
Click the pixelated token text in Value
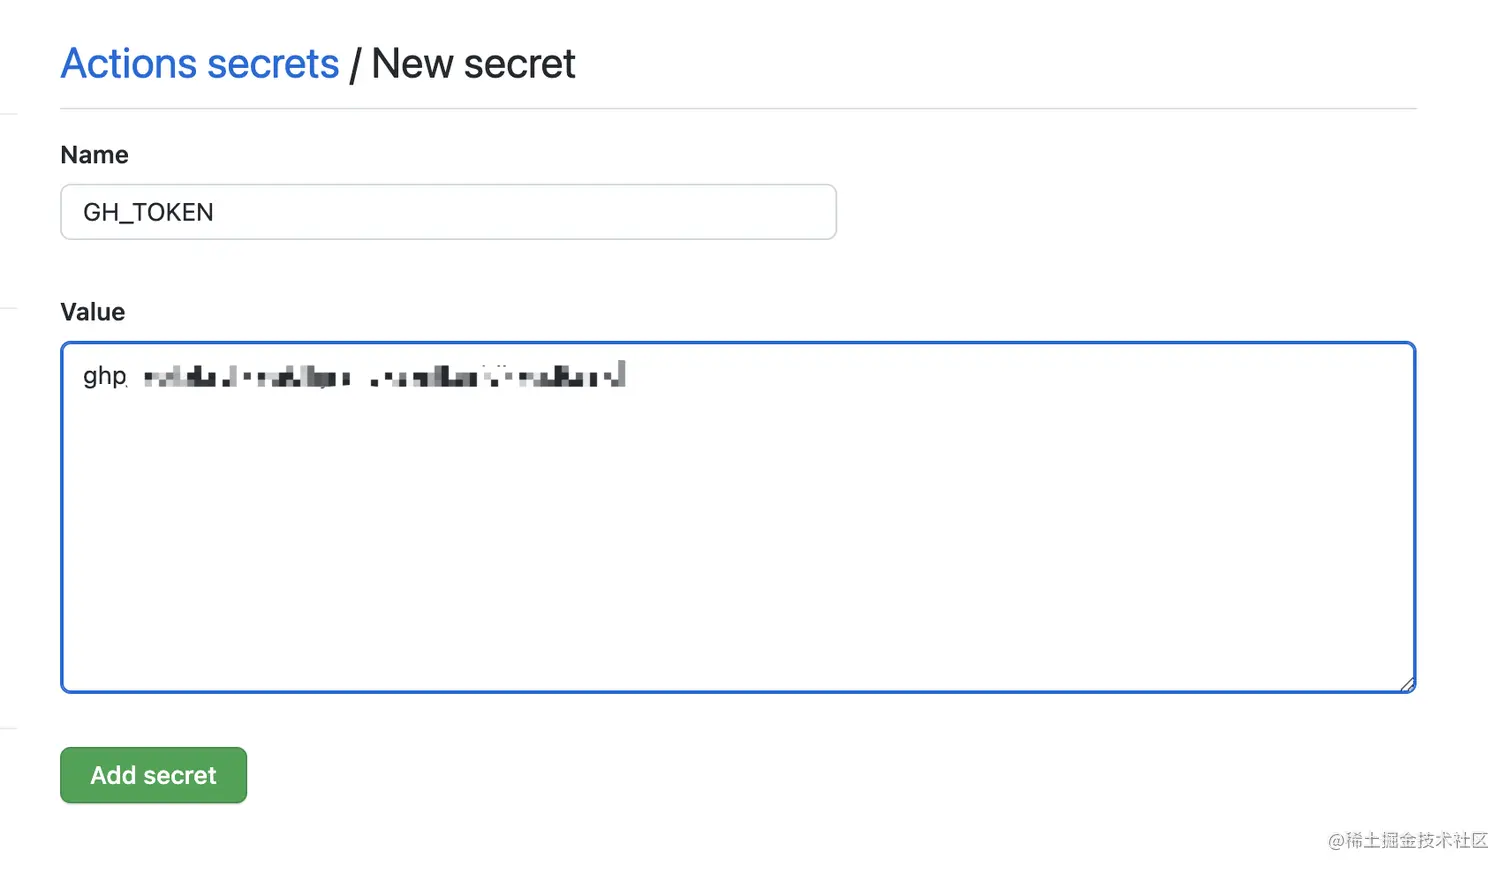click(x=385, y=376)
